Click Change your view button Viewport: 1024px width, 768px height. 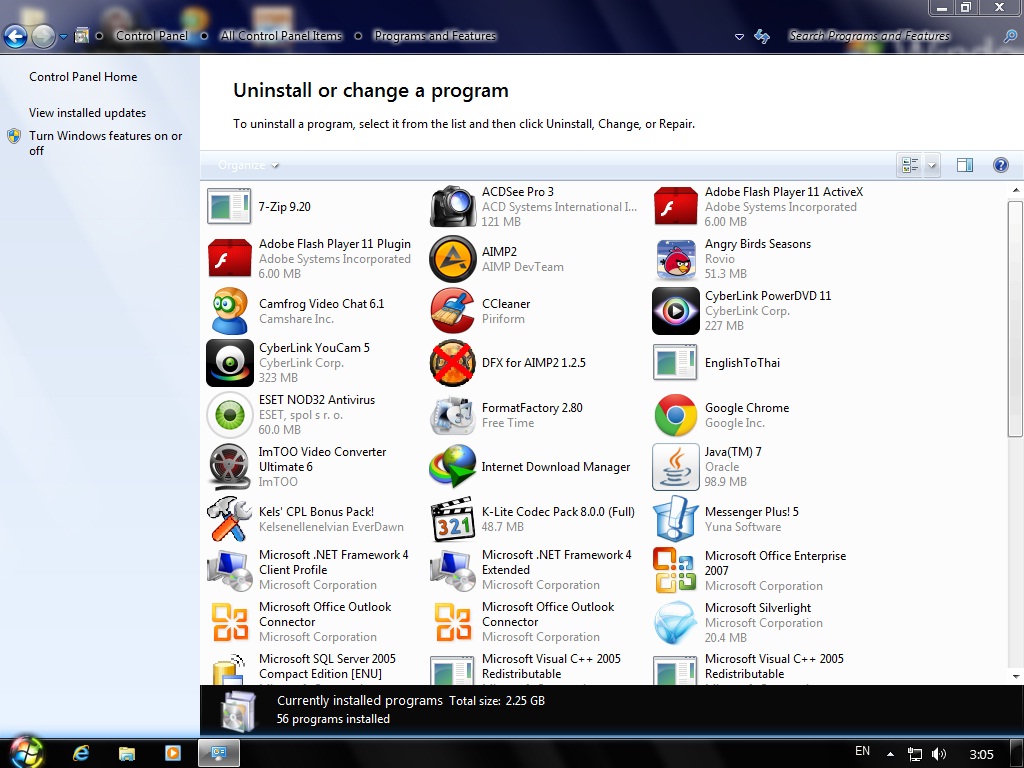click(x=910, y=165)
